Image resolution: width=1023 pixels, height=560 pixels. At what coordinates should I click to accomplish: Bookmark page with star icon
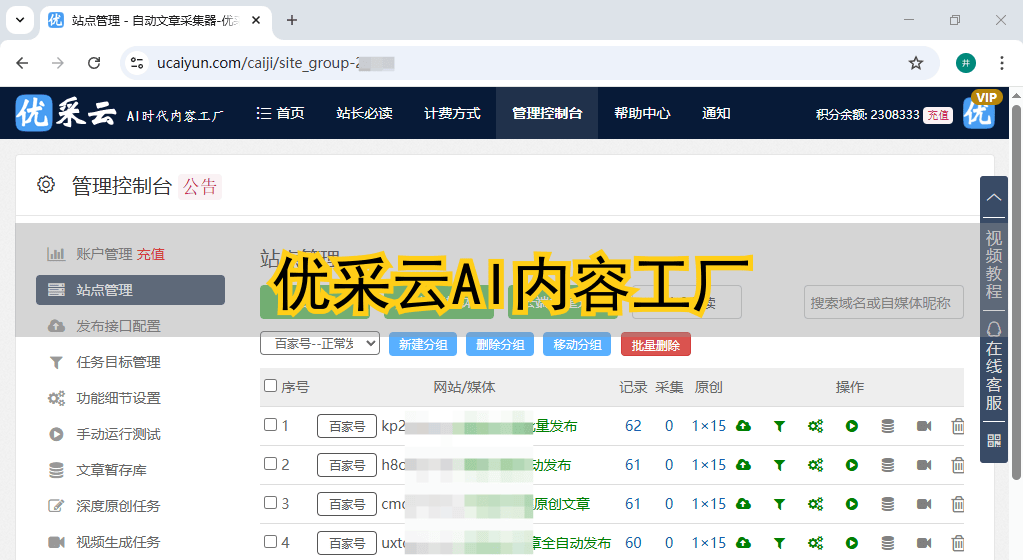pyautogui.click(x=915, y=63)
